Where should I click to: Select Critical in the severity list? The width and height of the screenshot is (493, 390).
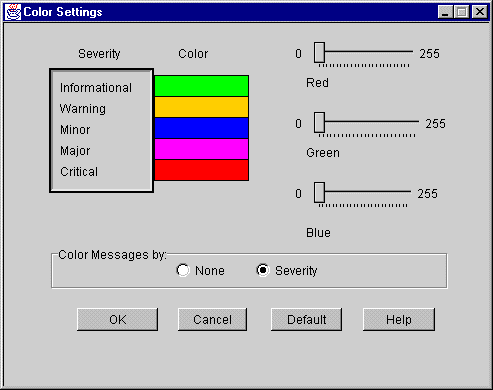pyautogui.click(x=79, y=172)
